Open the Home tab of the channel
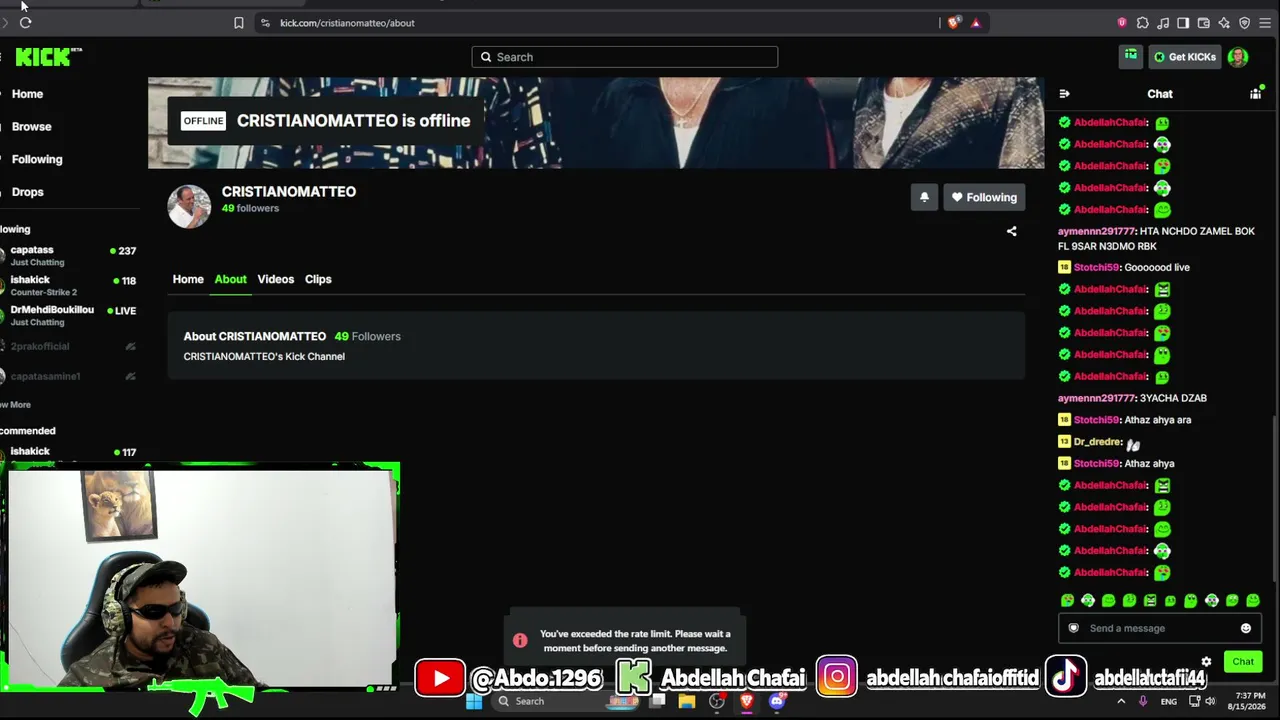 (x=188, y=279)
